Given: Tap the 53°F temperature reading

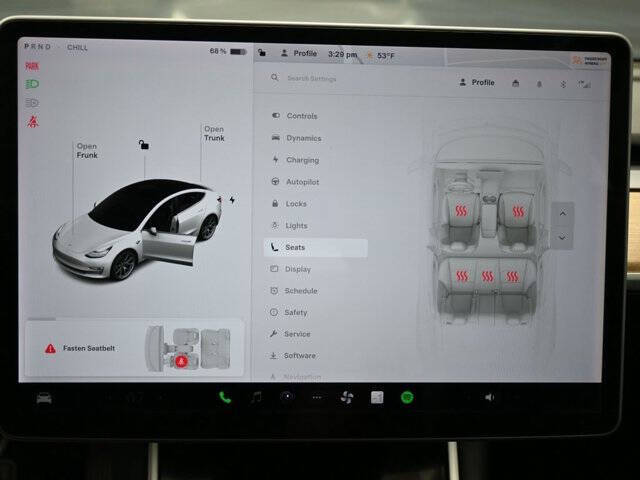Looking at the screenshot, I should pyautogui.click(x=386, y=56).
